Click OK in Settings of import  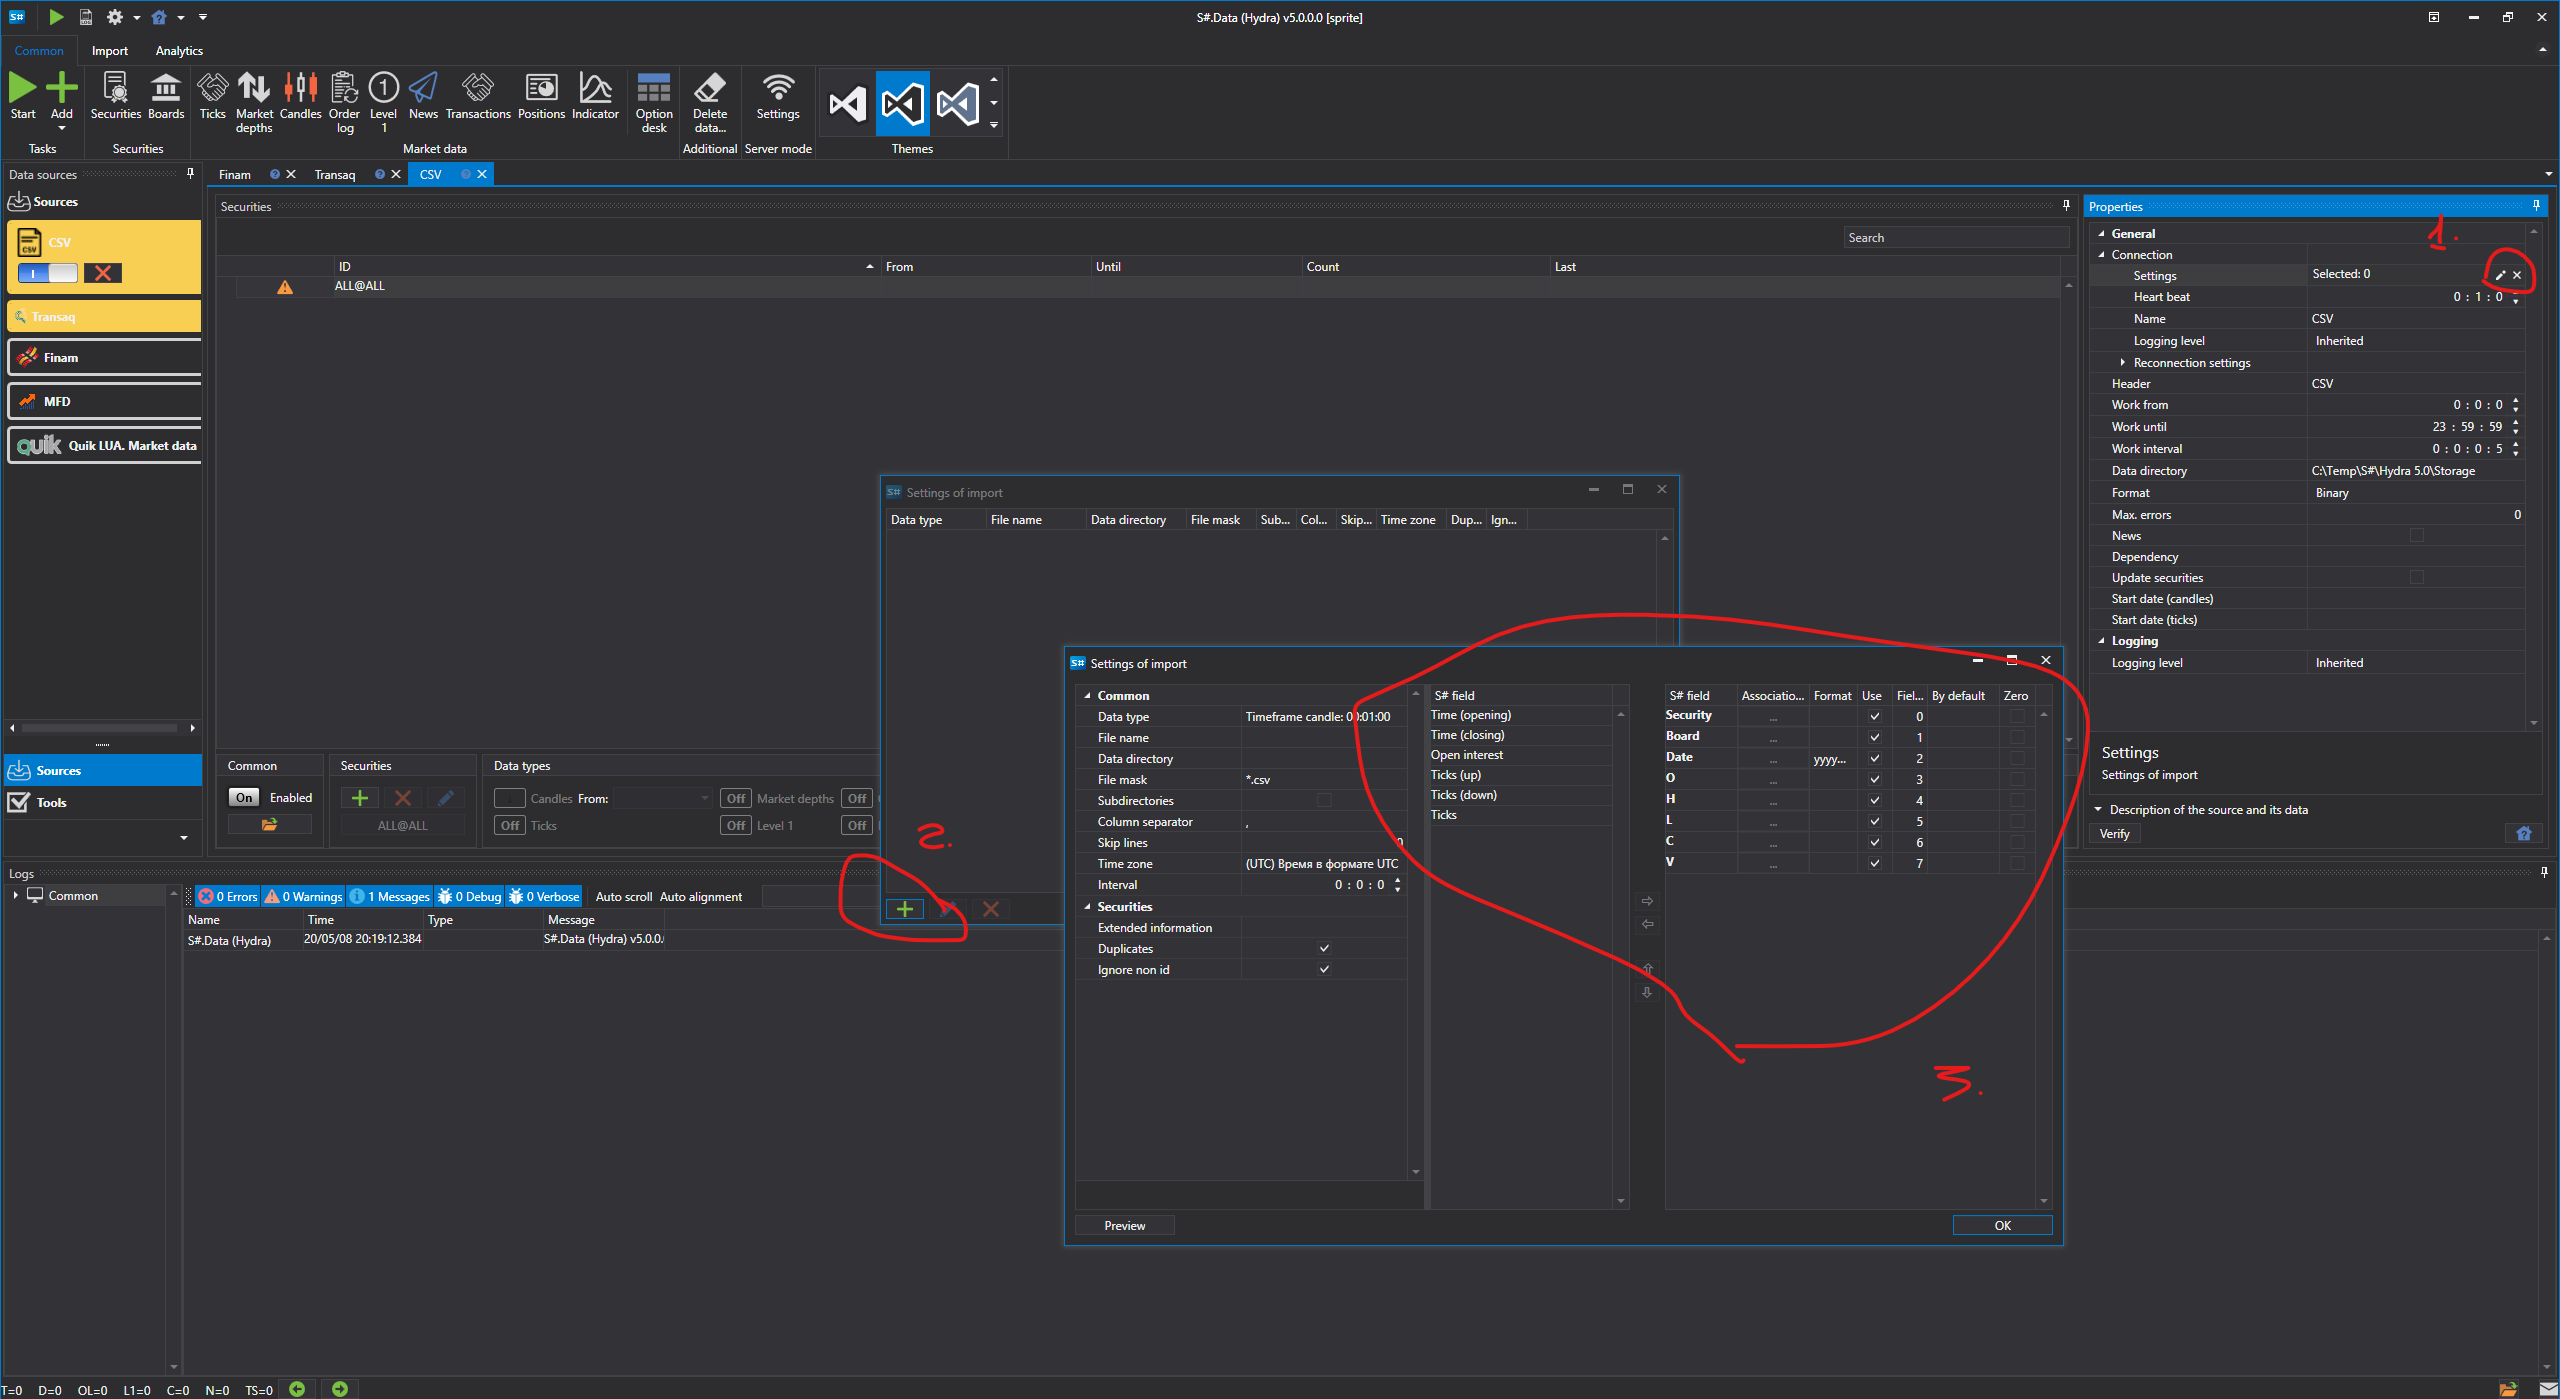point(2002,1225)
